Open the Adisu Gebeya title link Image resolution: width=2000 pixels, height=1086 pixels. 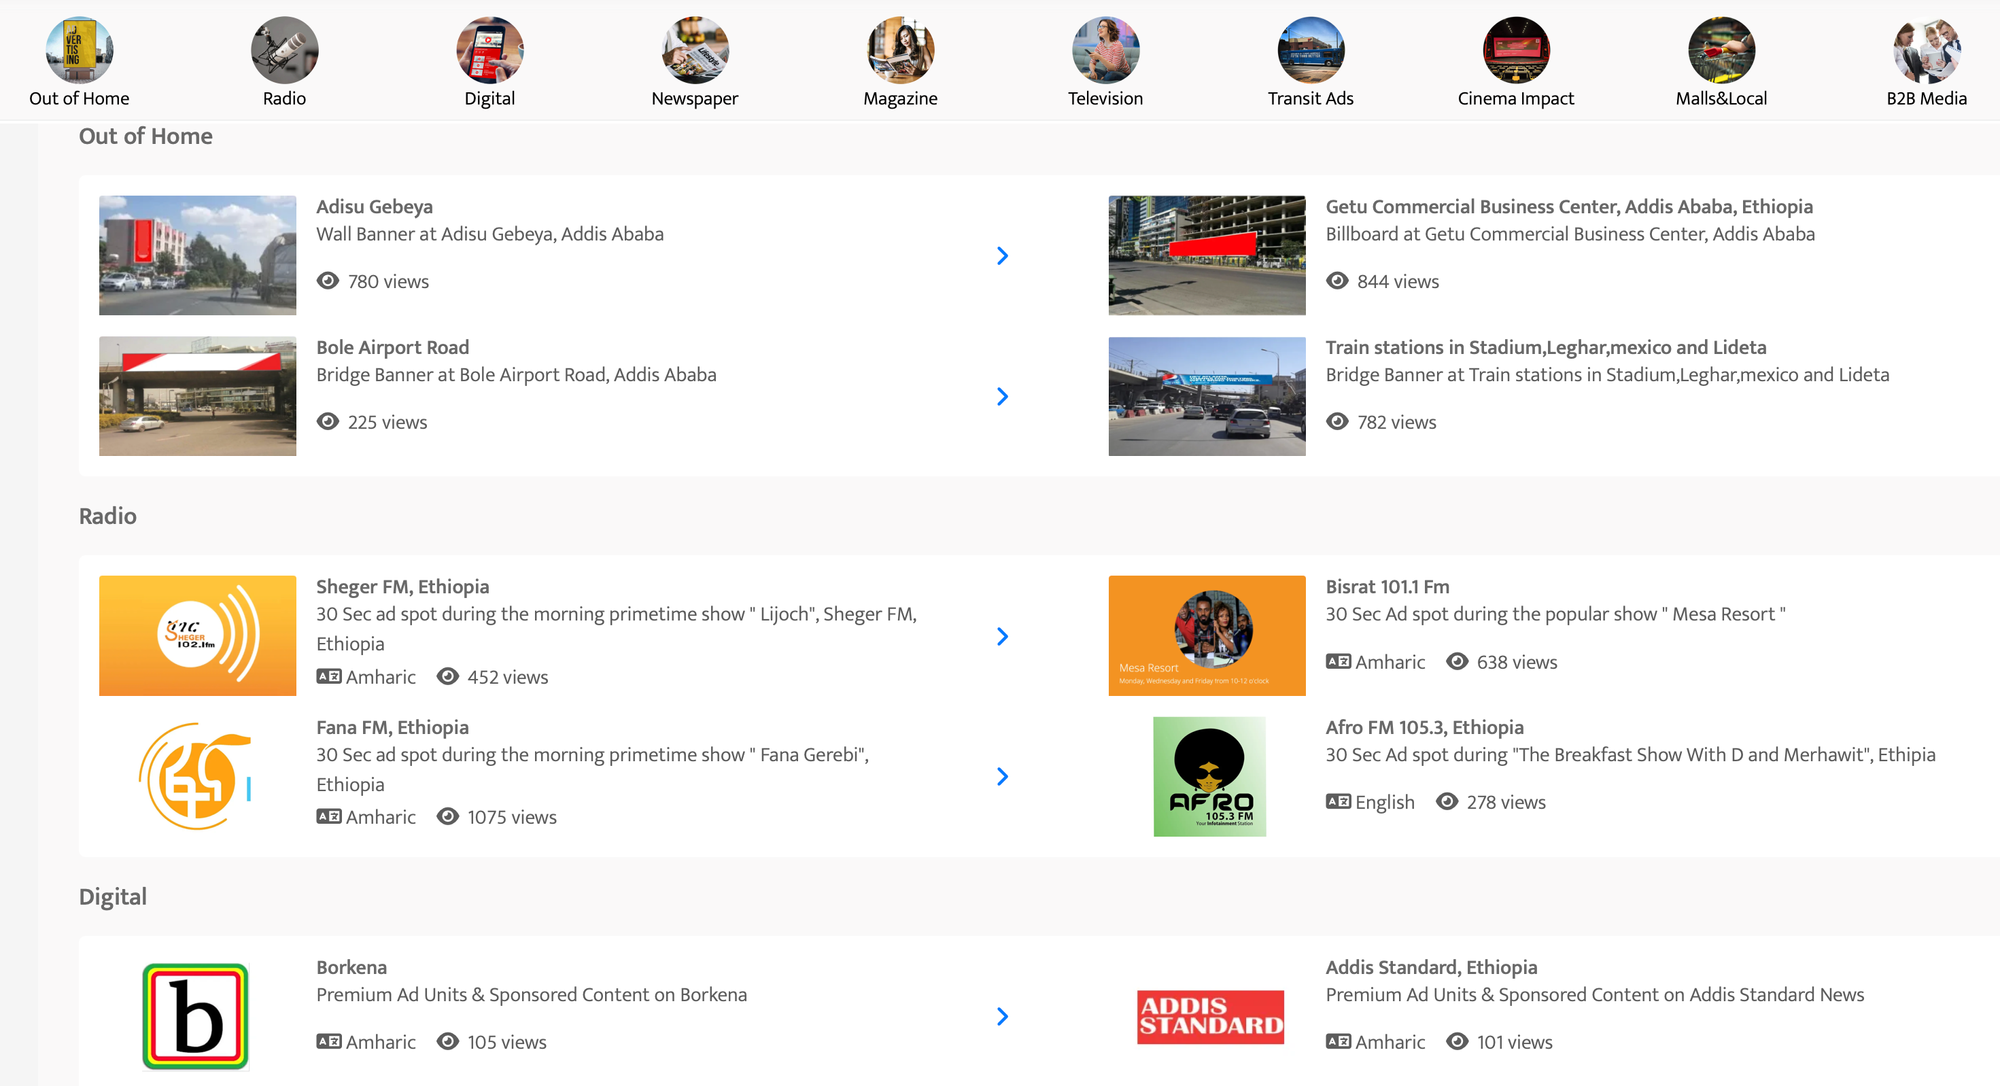(x=375, y=207)
